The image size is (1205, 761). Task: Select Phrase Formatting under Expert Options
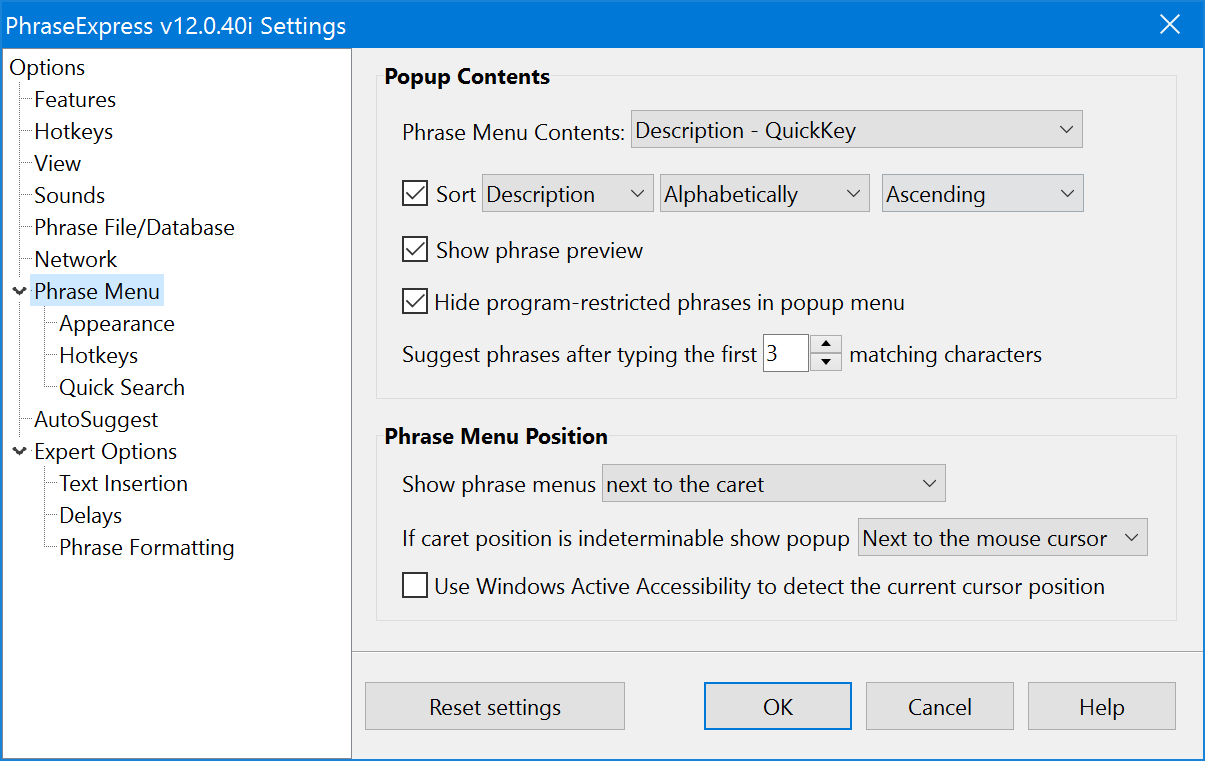click(146, 548)
